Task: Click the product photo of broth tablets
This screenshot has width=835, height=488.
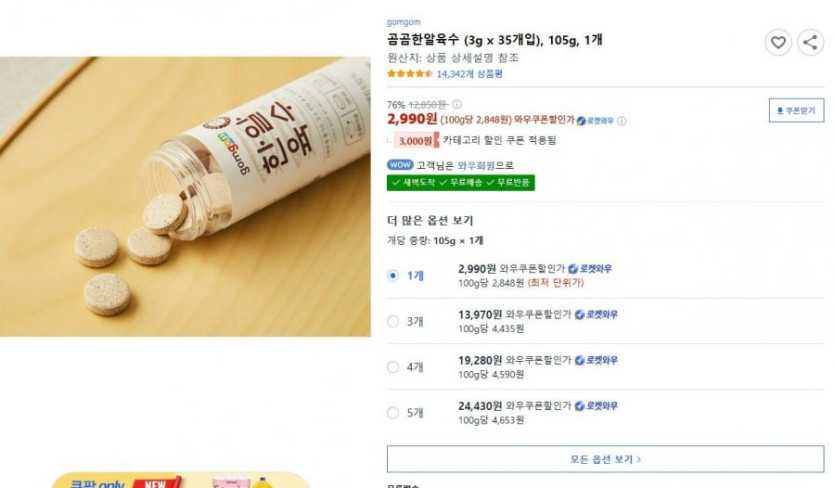Action: coord(185,196)
